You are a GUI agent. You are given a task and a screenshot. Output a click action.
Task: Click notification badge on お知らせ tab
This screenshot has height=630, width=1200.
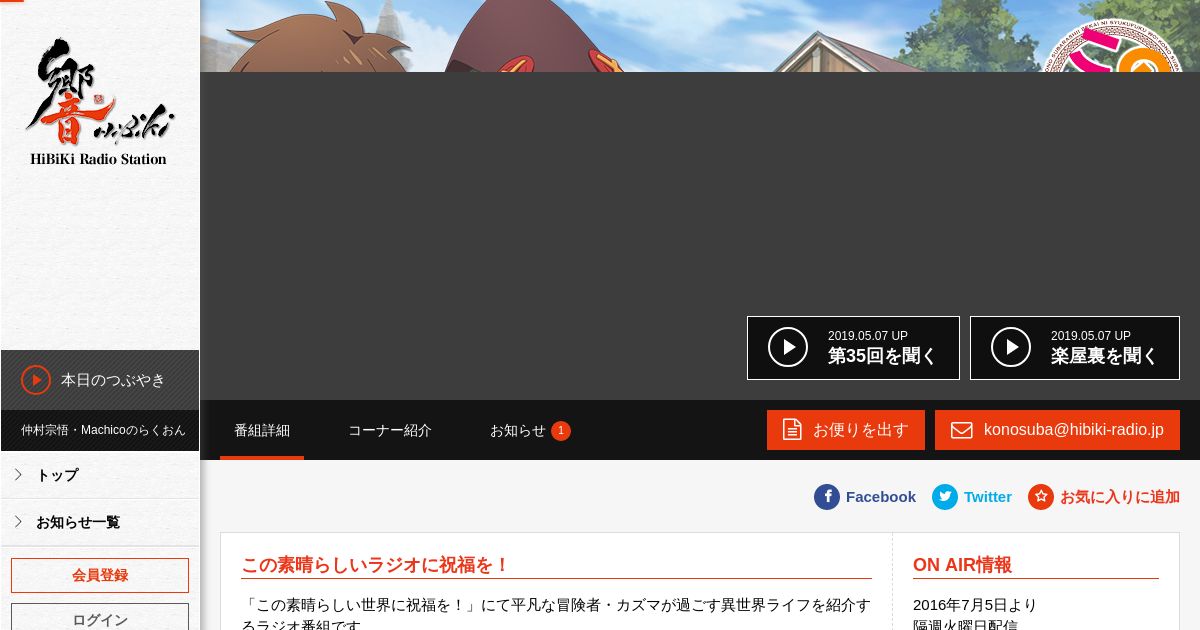click(x=561, y=431)
